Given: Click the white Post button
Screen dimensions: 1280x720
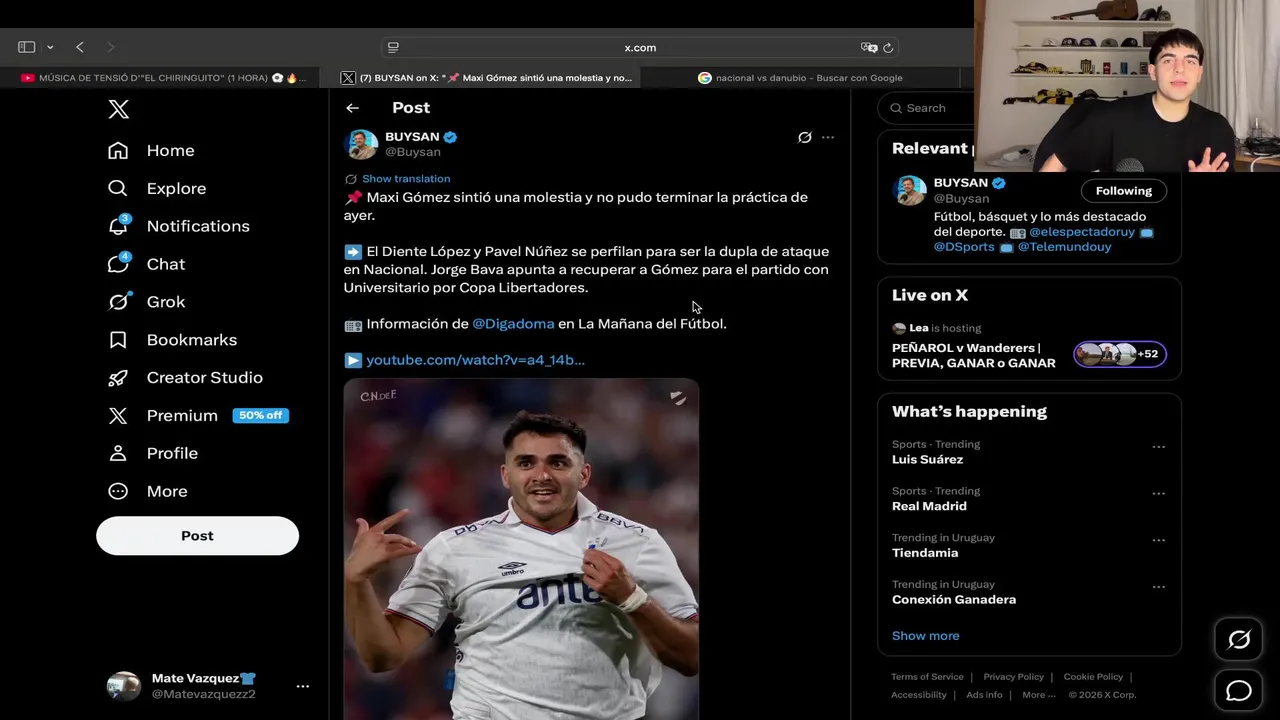Looking at the screenshot, I should pyautogui.click(x=197, y=536).
